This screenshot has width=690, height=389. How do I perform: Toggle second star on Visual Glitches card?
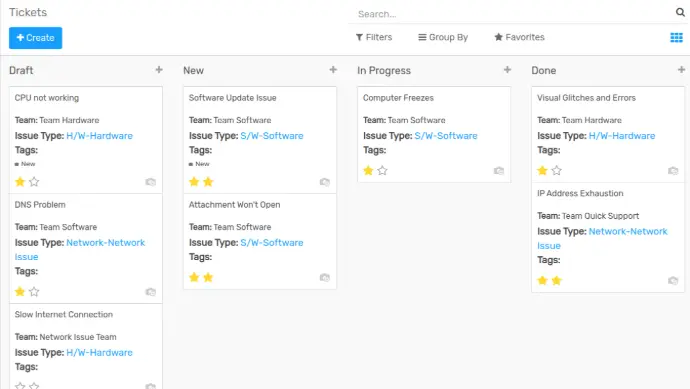(557, 171)
